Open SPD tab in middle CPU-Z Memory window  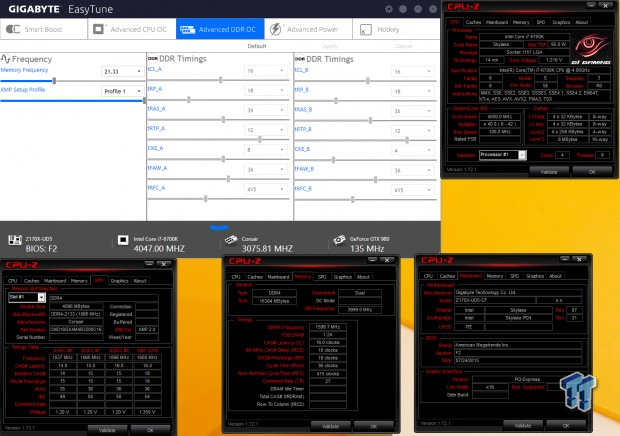point(322,277)
